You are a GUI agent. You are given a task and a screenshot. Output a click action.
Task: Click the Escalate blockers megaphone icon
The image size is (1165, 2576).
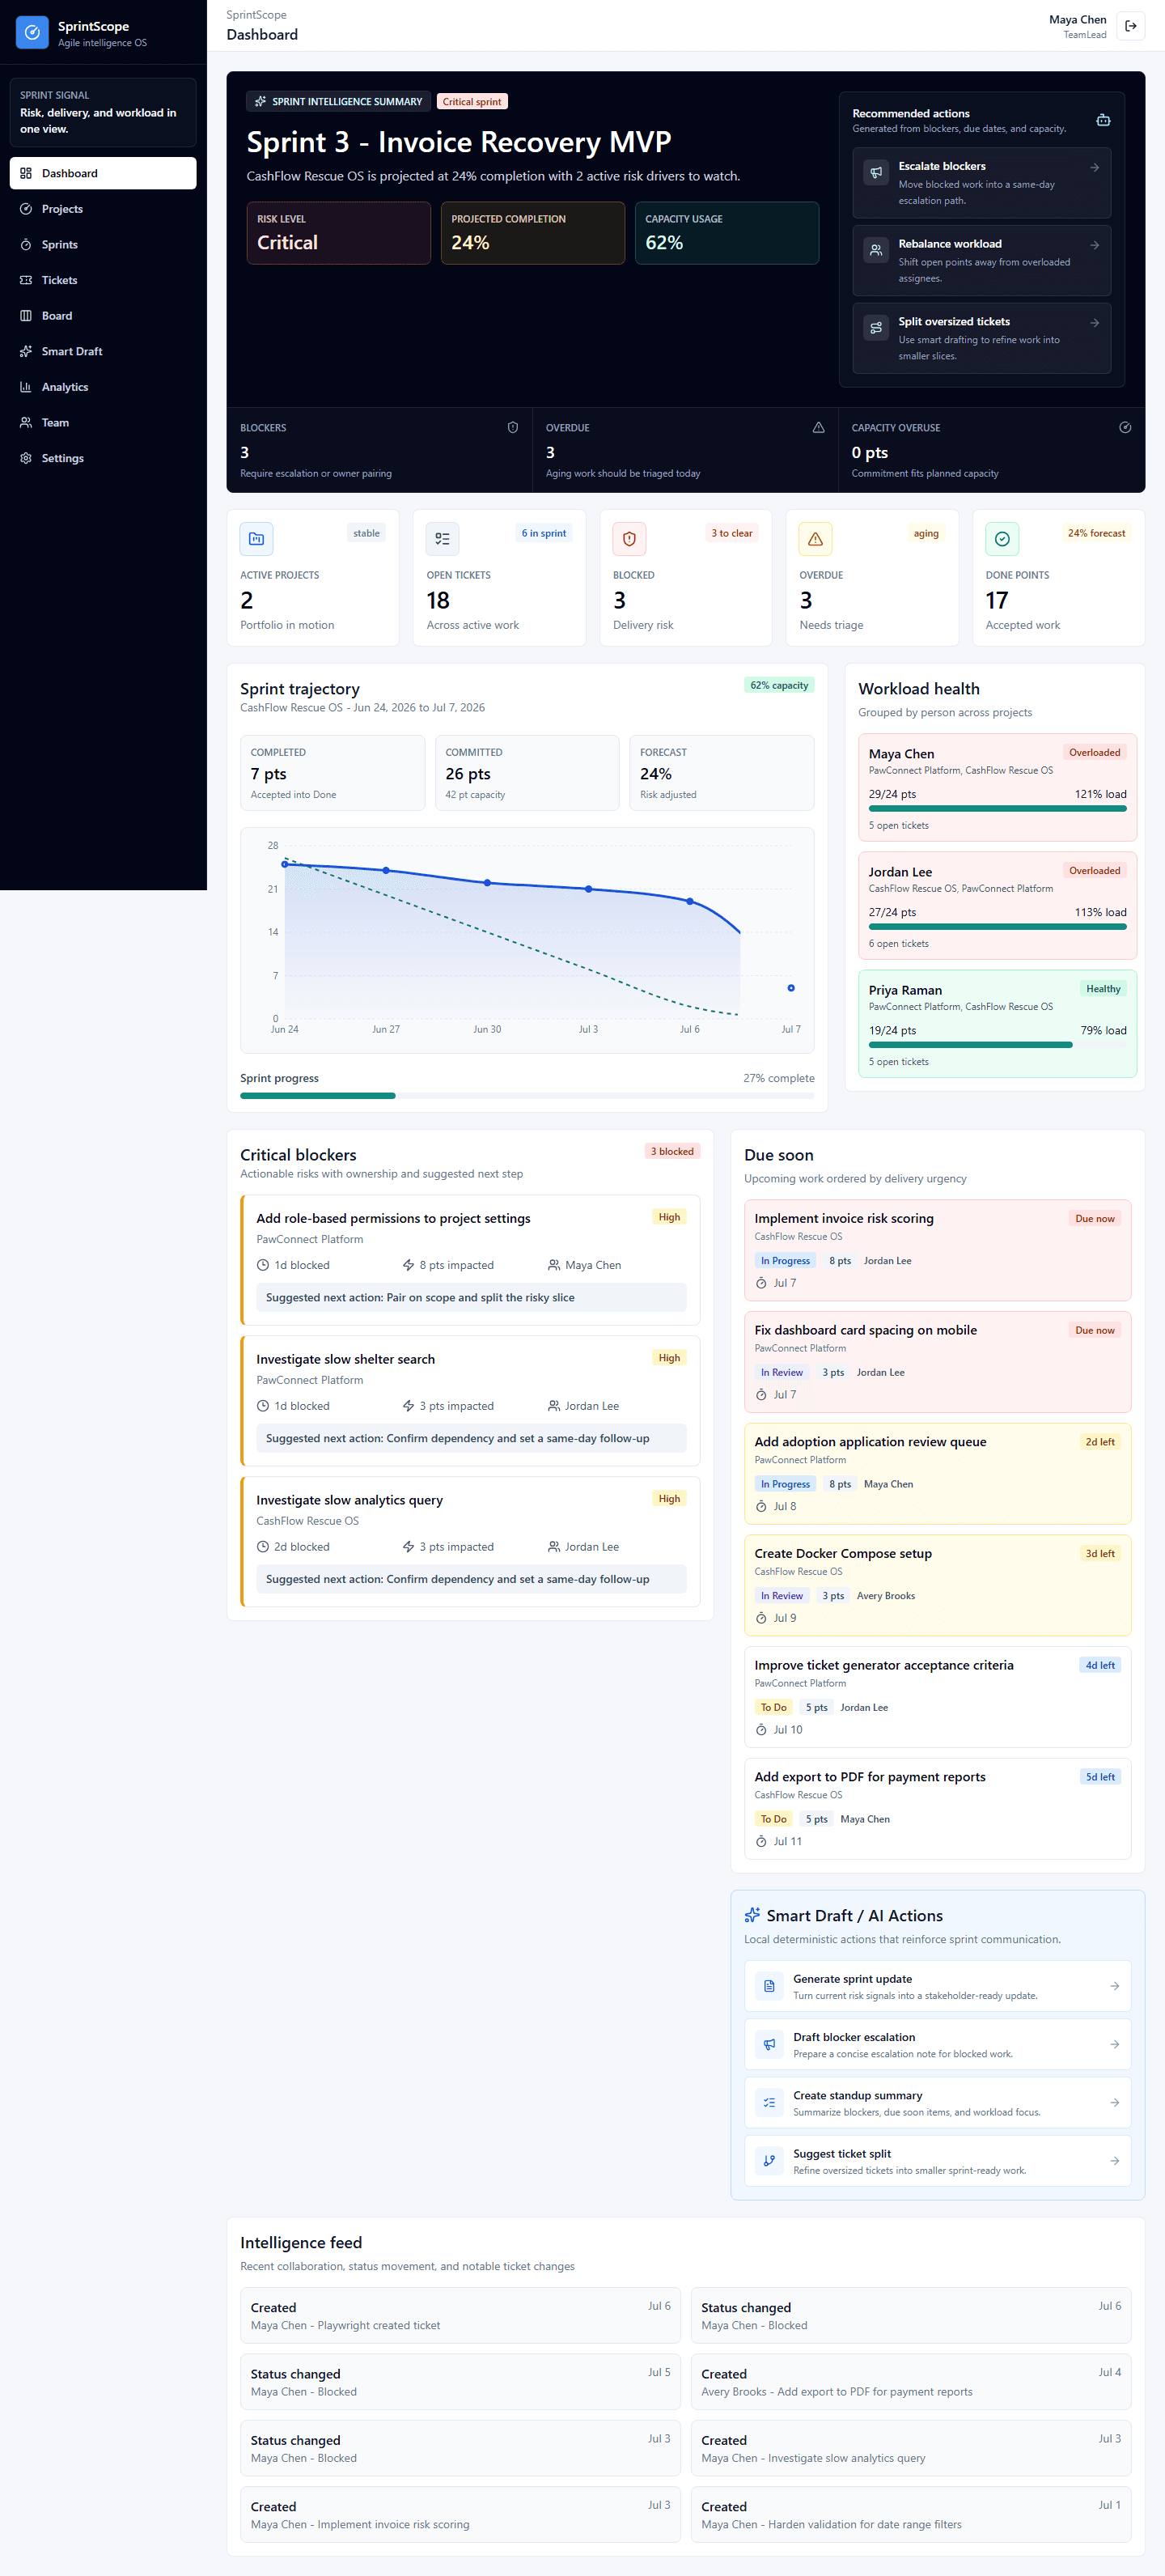[x=876, y=172]
